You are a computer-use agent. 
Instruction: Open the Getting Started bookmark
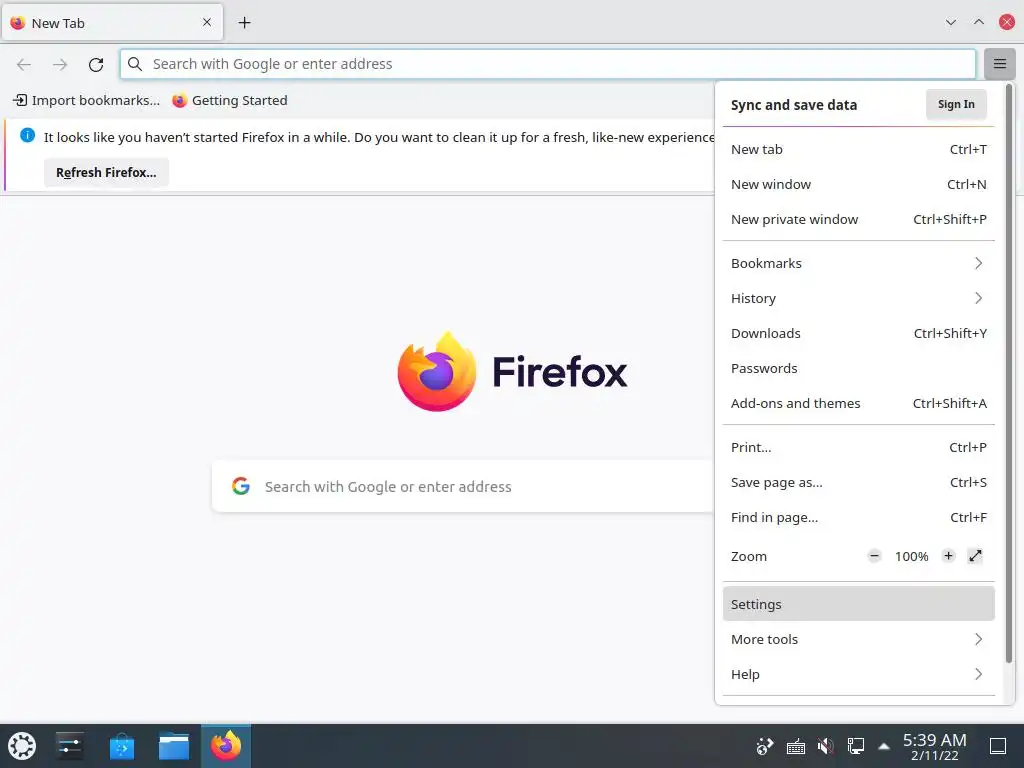click(x=230, y=101)
